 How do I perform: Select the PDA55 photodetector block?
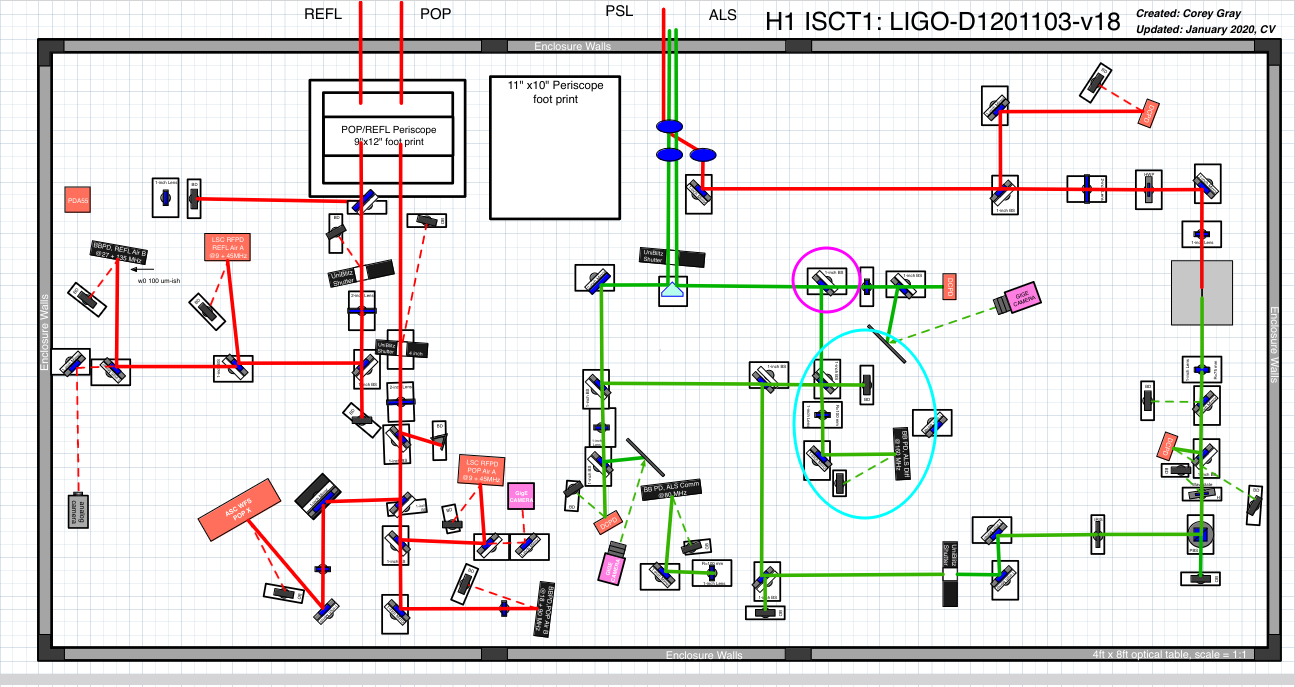pos(79,200)
